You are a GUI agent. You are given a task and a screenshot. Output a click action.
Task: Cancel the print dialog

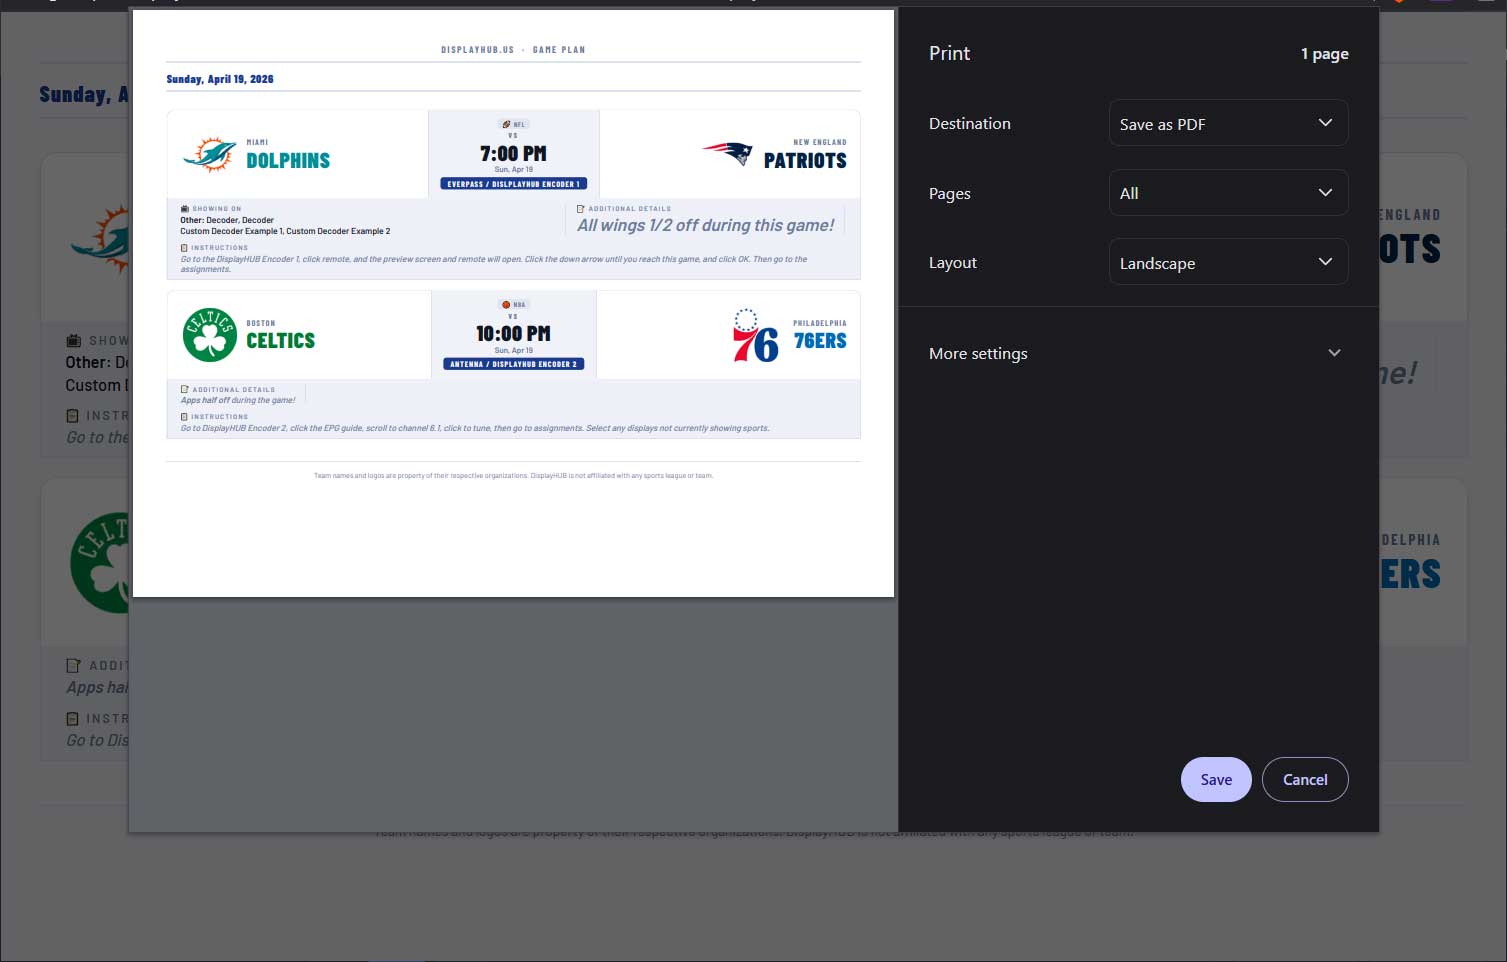(x=1305, y=780)
